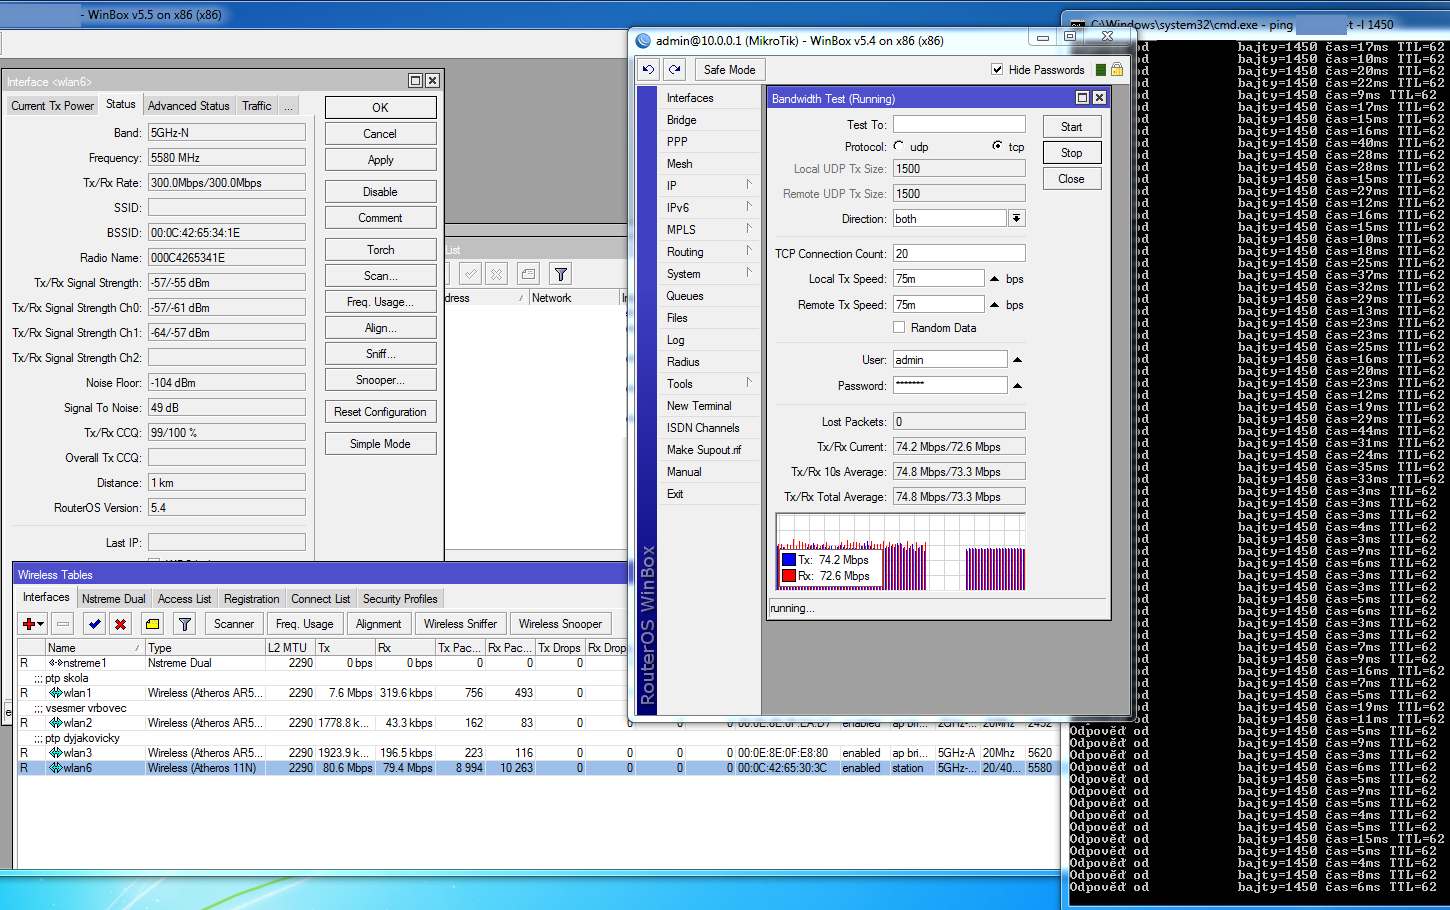Collapse the User field arrow

point(1017,359)
